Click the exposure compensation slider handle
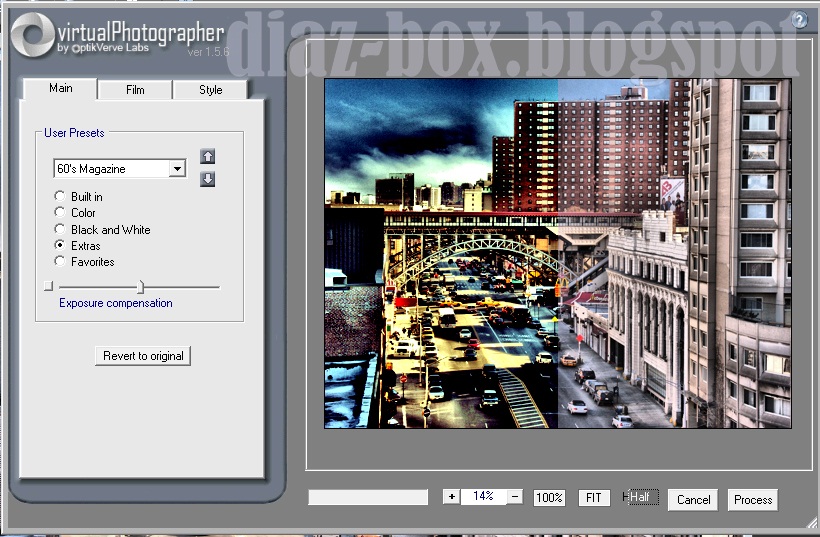 (140, 287)
